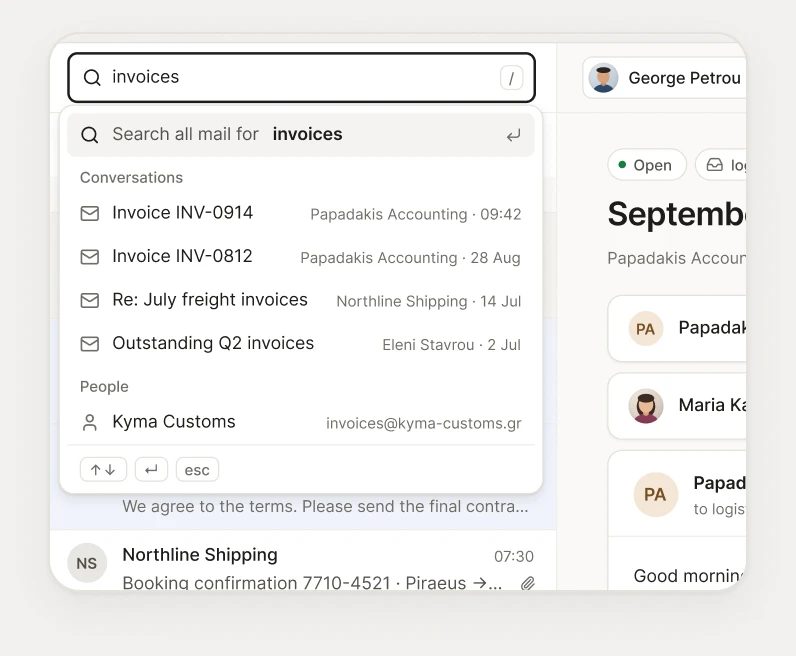Click 'Papadakis Accounting · 09:42' text

416,214
